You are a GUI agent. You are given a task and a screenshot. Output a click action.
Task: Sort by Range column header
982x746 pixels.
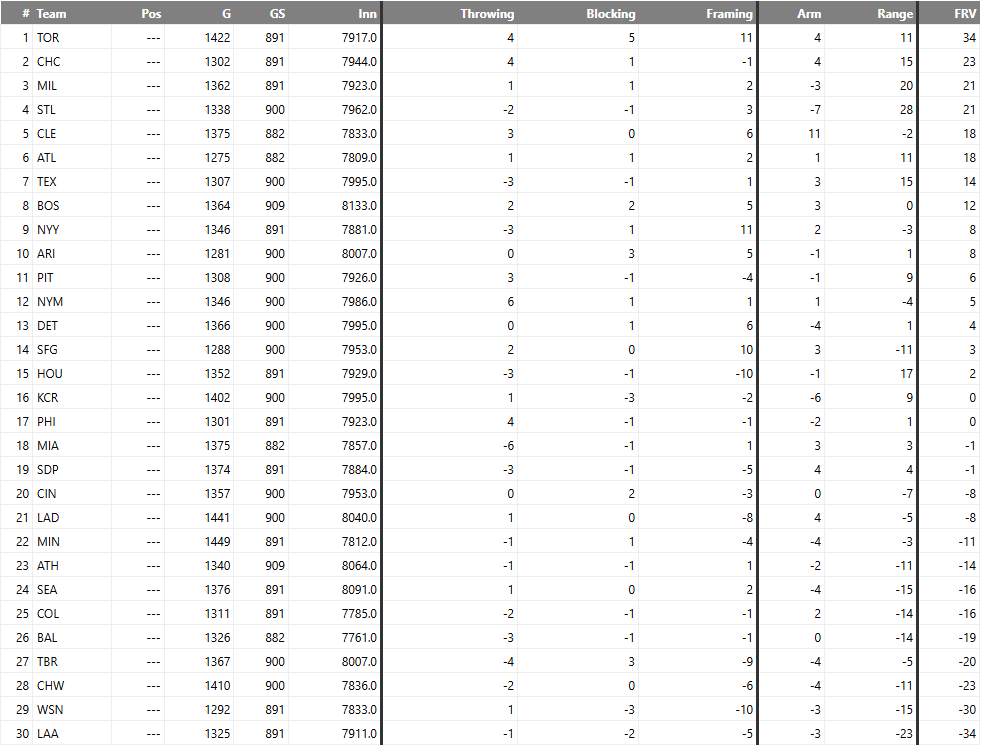point(895,14)
